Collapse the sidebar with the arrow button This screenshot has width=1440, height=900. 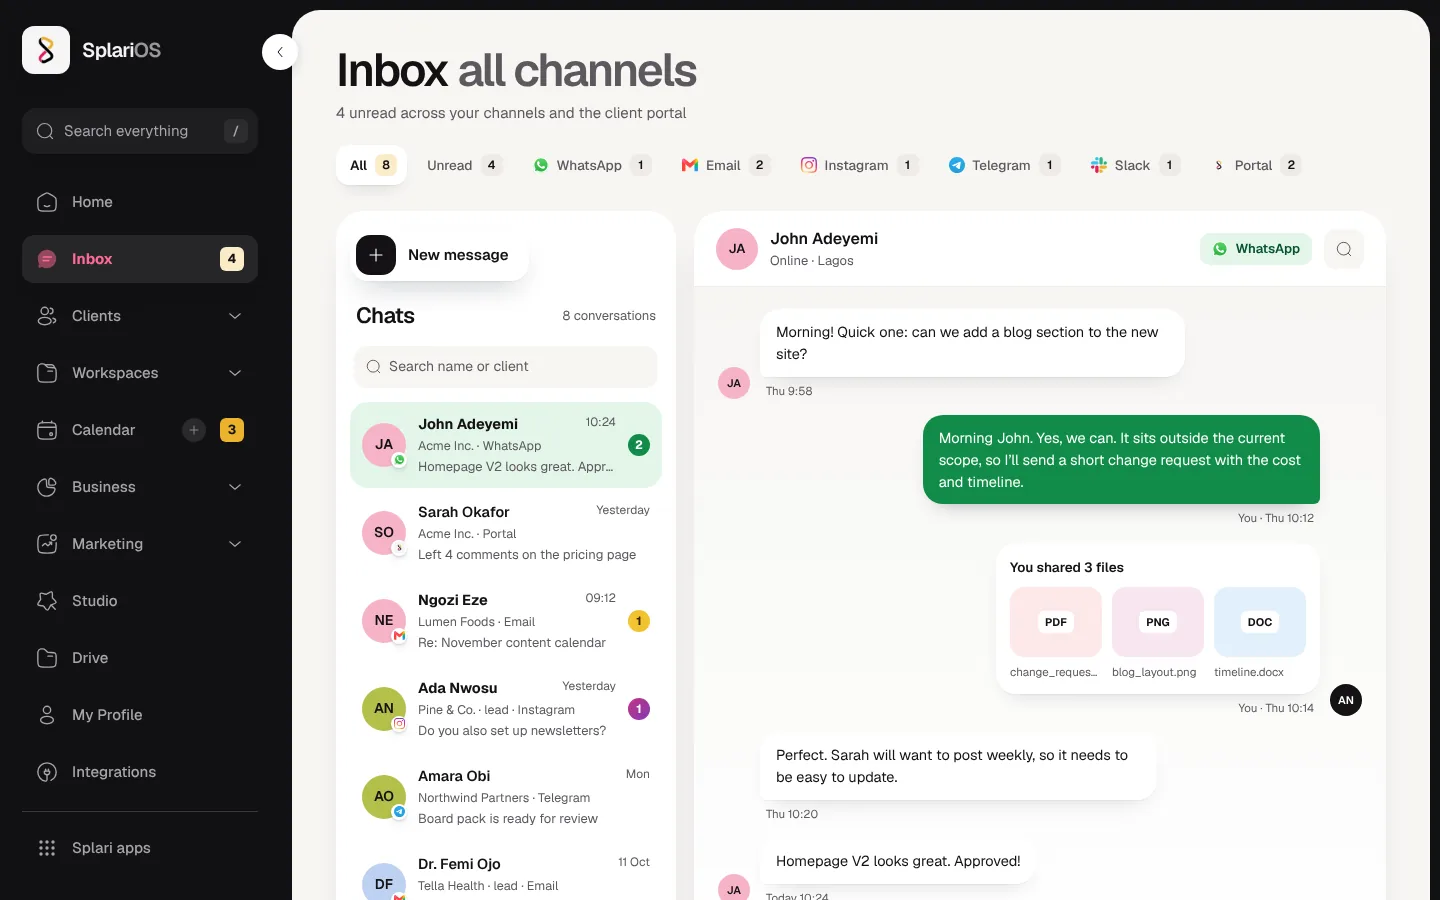pos(280,52)
